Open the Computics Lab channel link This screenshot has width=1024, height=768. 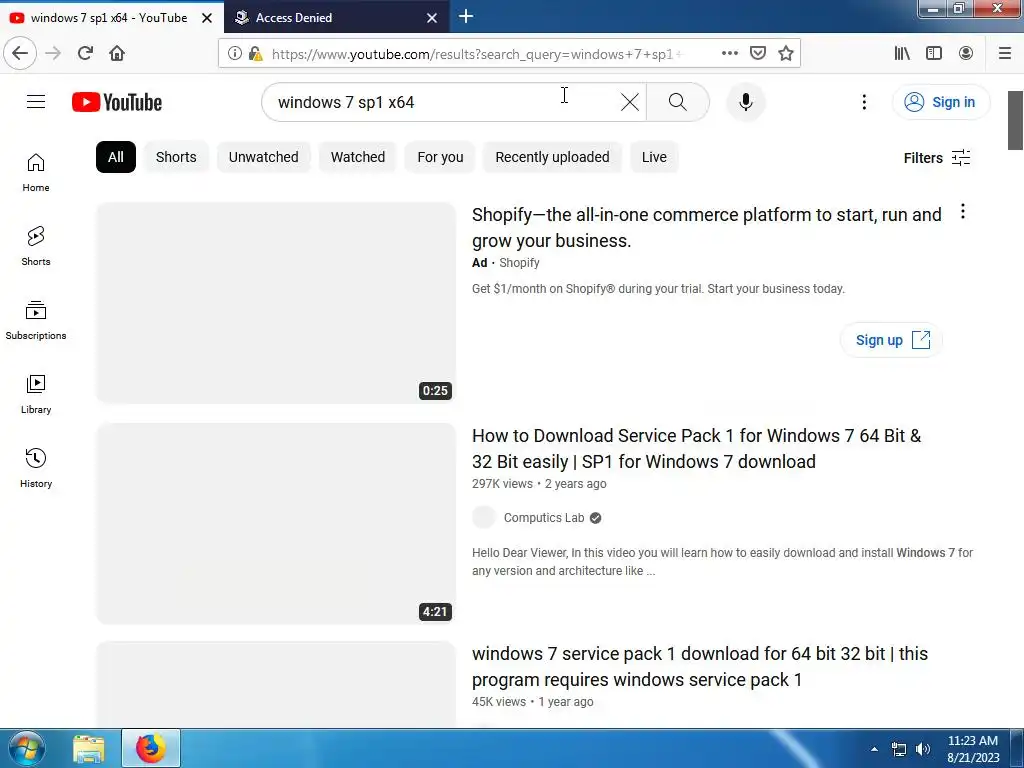tap(544, 518)
